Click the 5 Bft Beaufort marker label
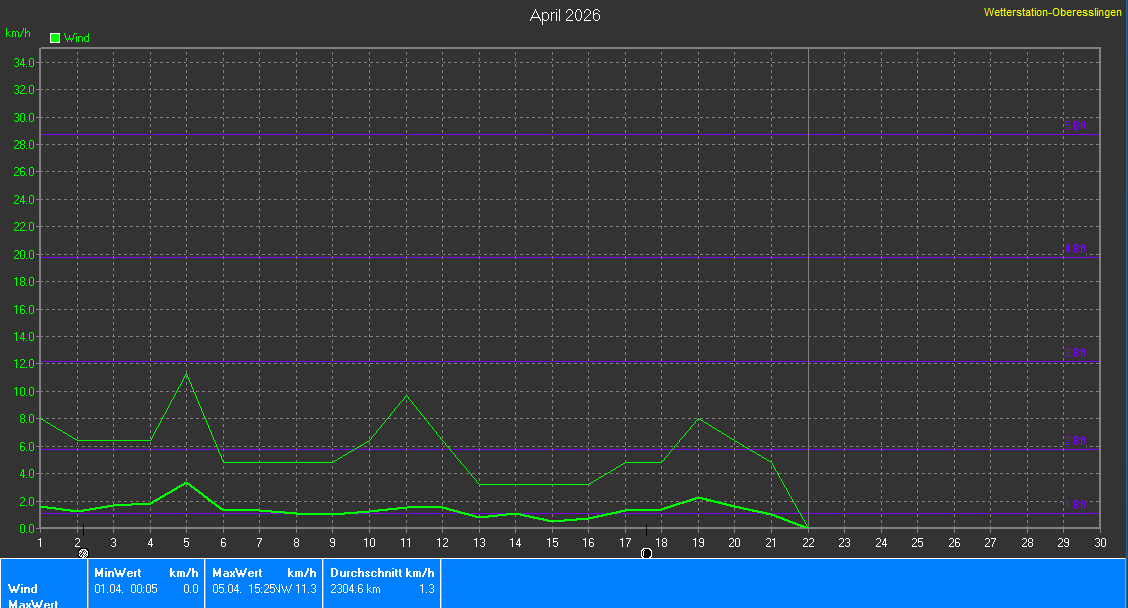This screenshot has height=608, width=1128. tap(1075, 127)
